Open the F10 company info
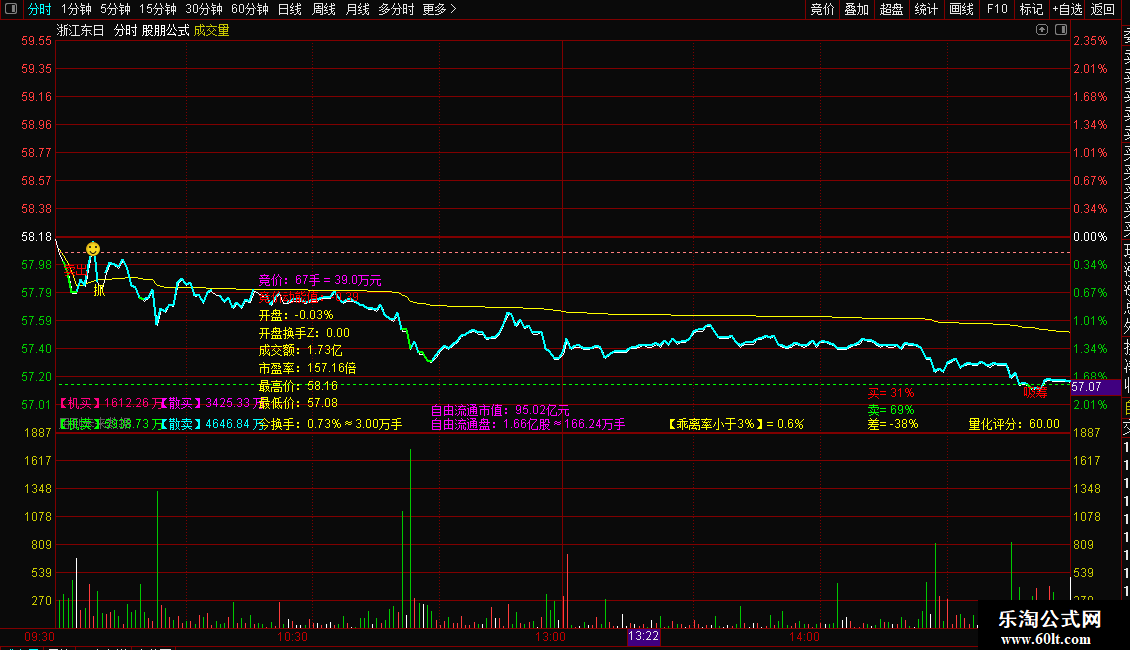This screenshot has width=1130, height=650. [997, 9]
